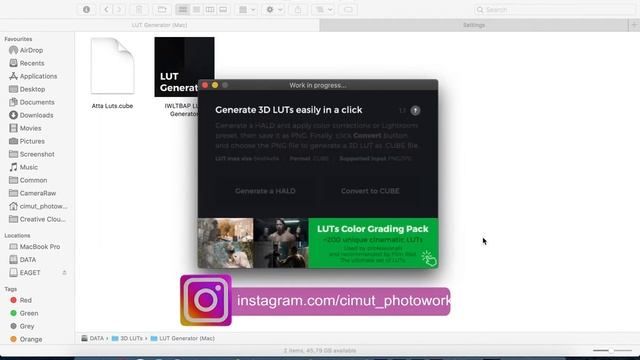This screenshot has height=360, width=640.
Task: Click 3D LUTs in the path bar
Action: pos(127,338)
